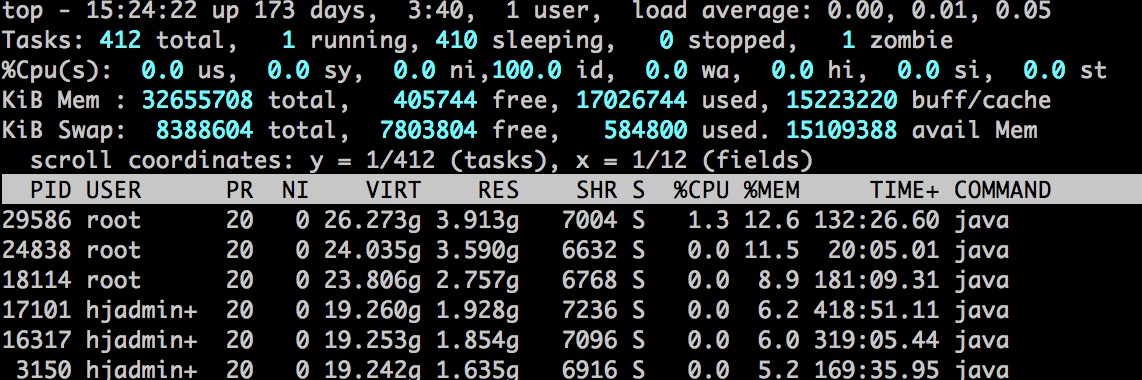Click the swap used value 584800
This screenshot has height=380, width=1142.
[645, 130]
